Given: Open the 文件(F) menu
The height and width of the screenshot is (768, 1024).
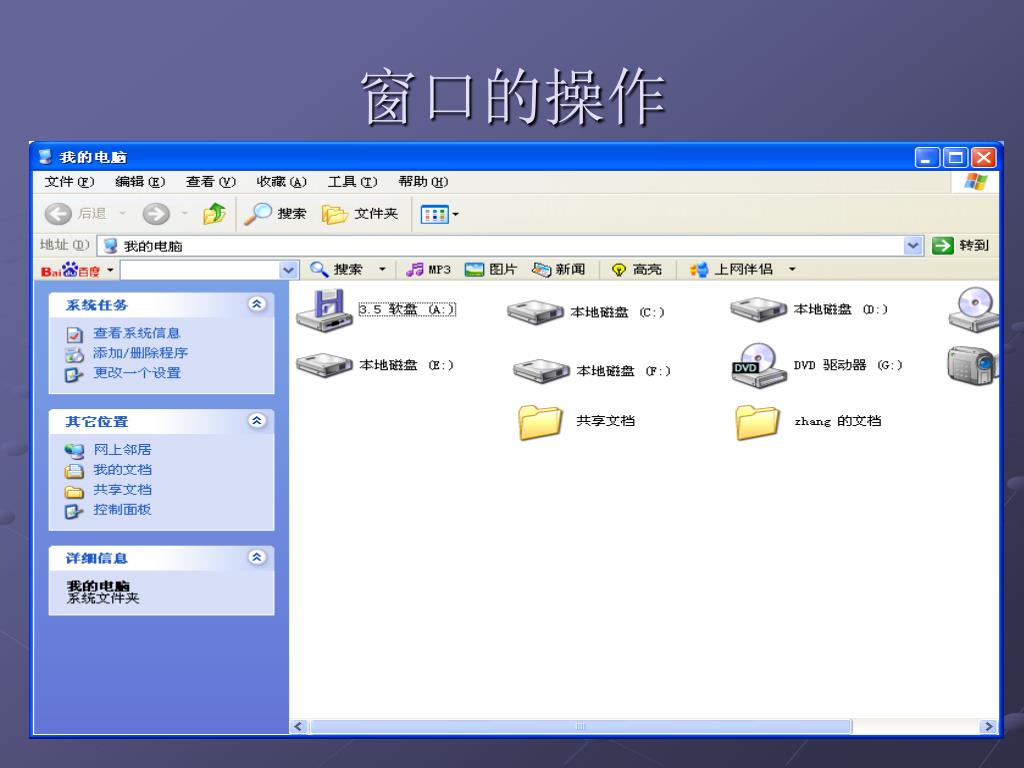Looking at the screenshot, I should 70,182.
